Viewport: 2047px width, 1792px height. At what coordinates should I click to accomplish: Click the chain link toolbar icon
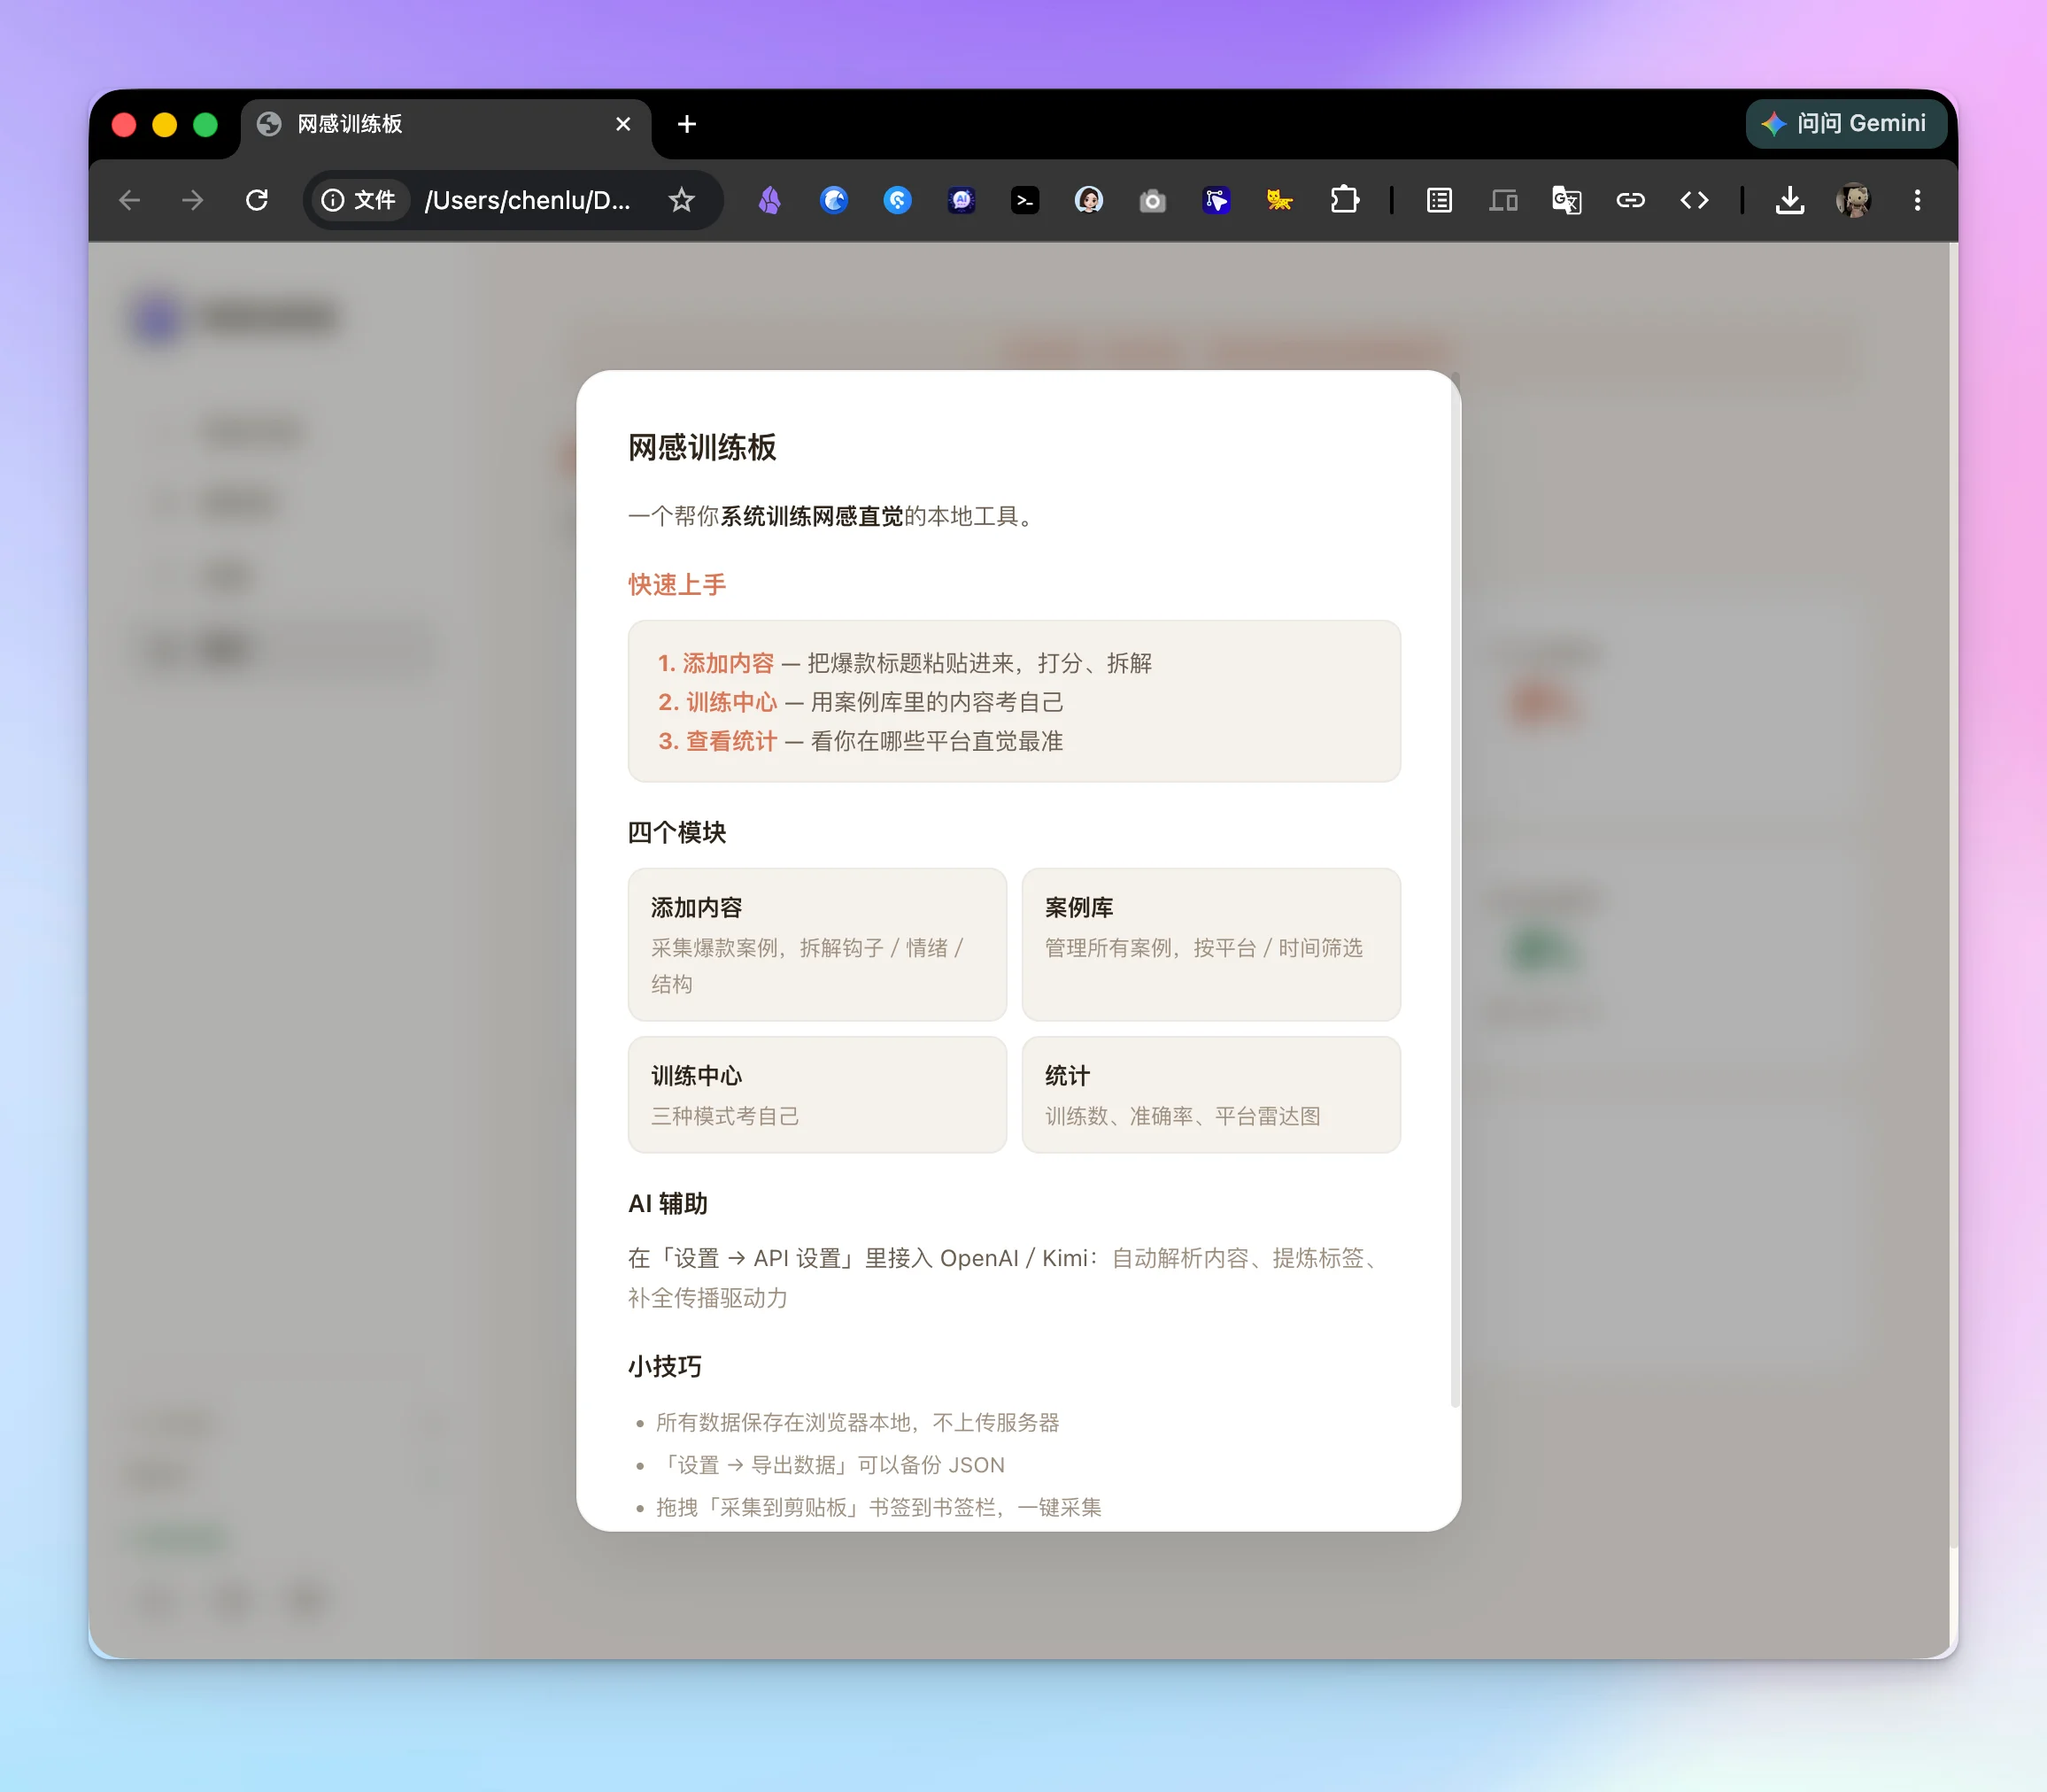coord(1630,200)
